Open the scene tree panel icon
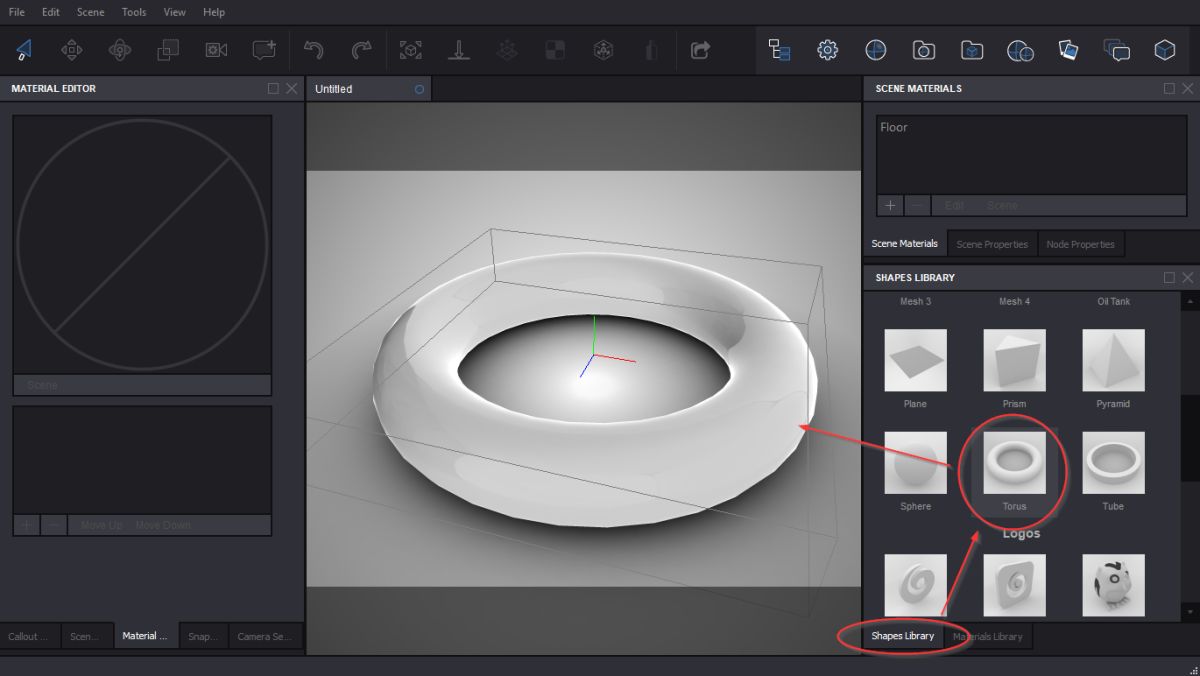1200x676 pixels. [780, 49]
